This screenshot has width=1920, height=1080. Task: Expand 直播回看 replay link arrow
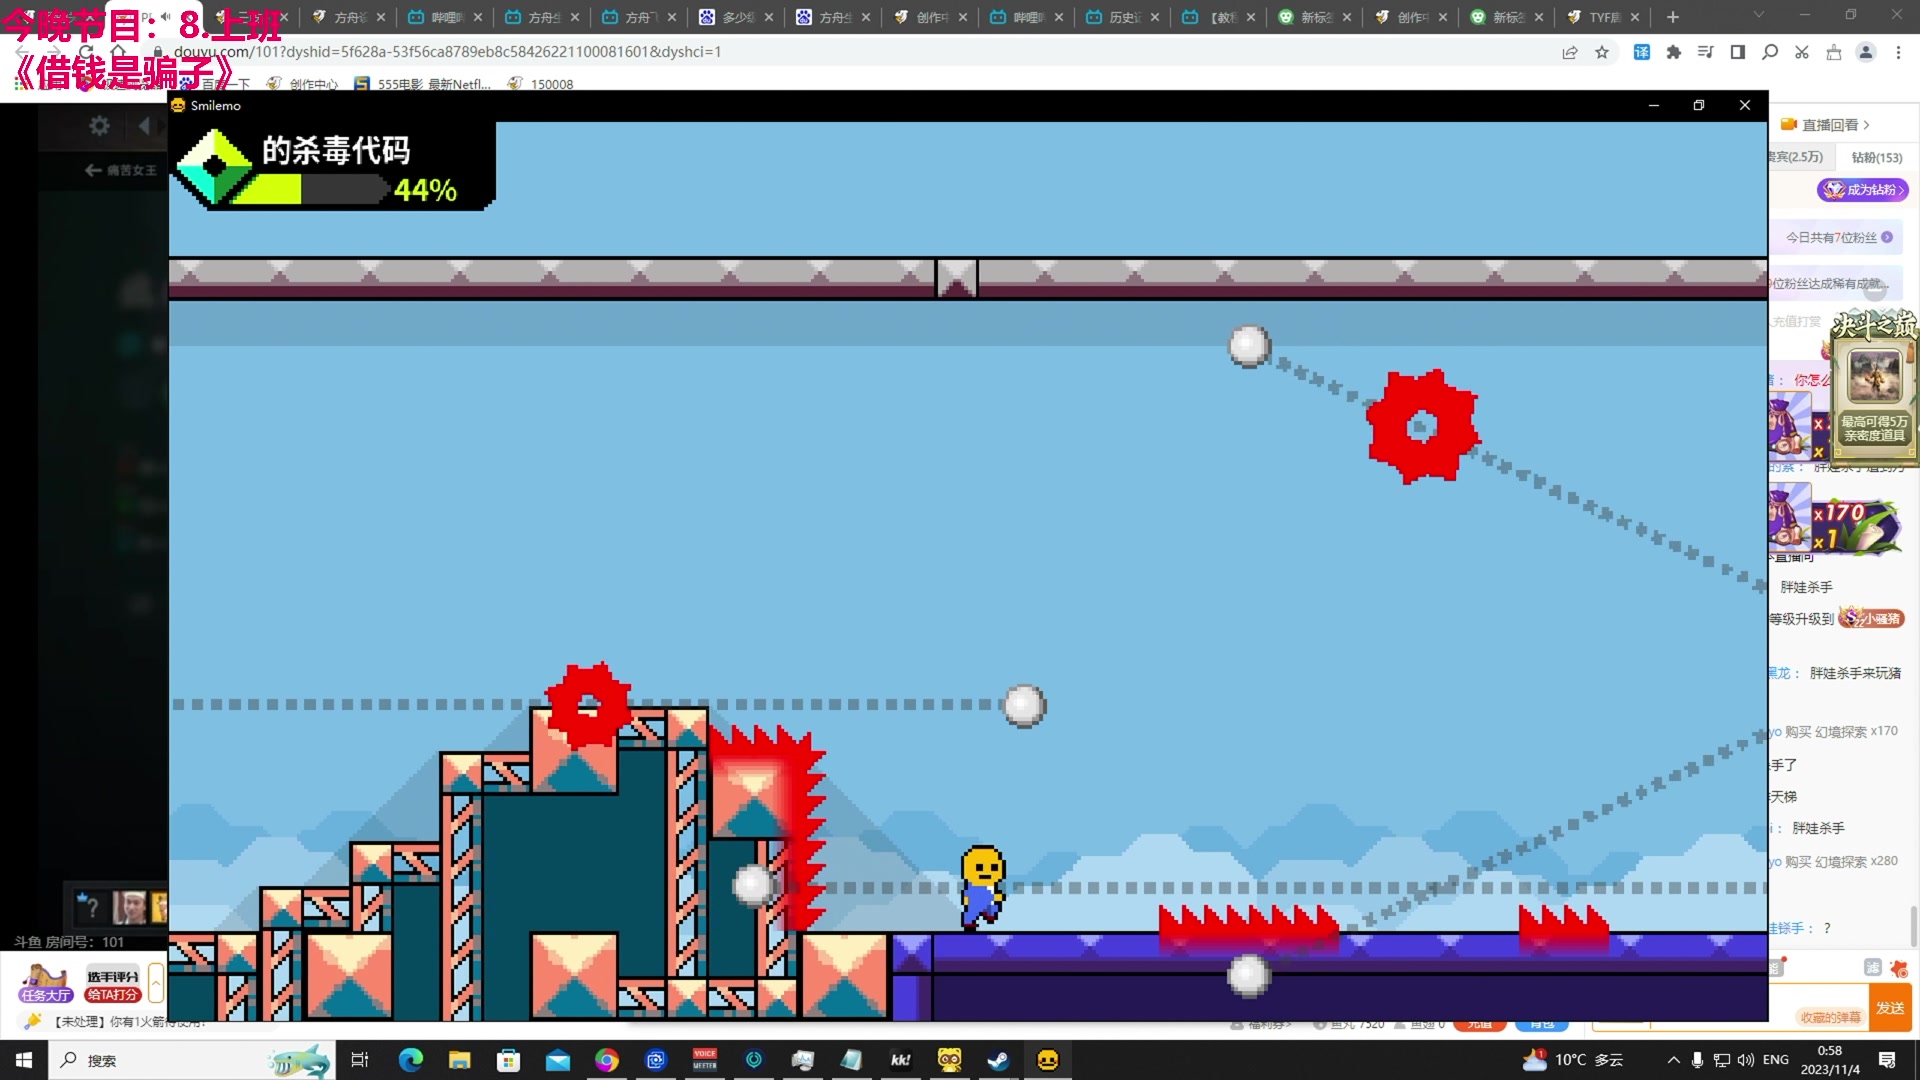point(1866,125)
